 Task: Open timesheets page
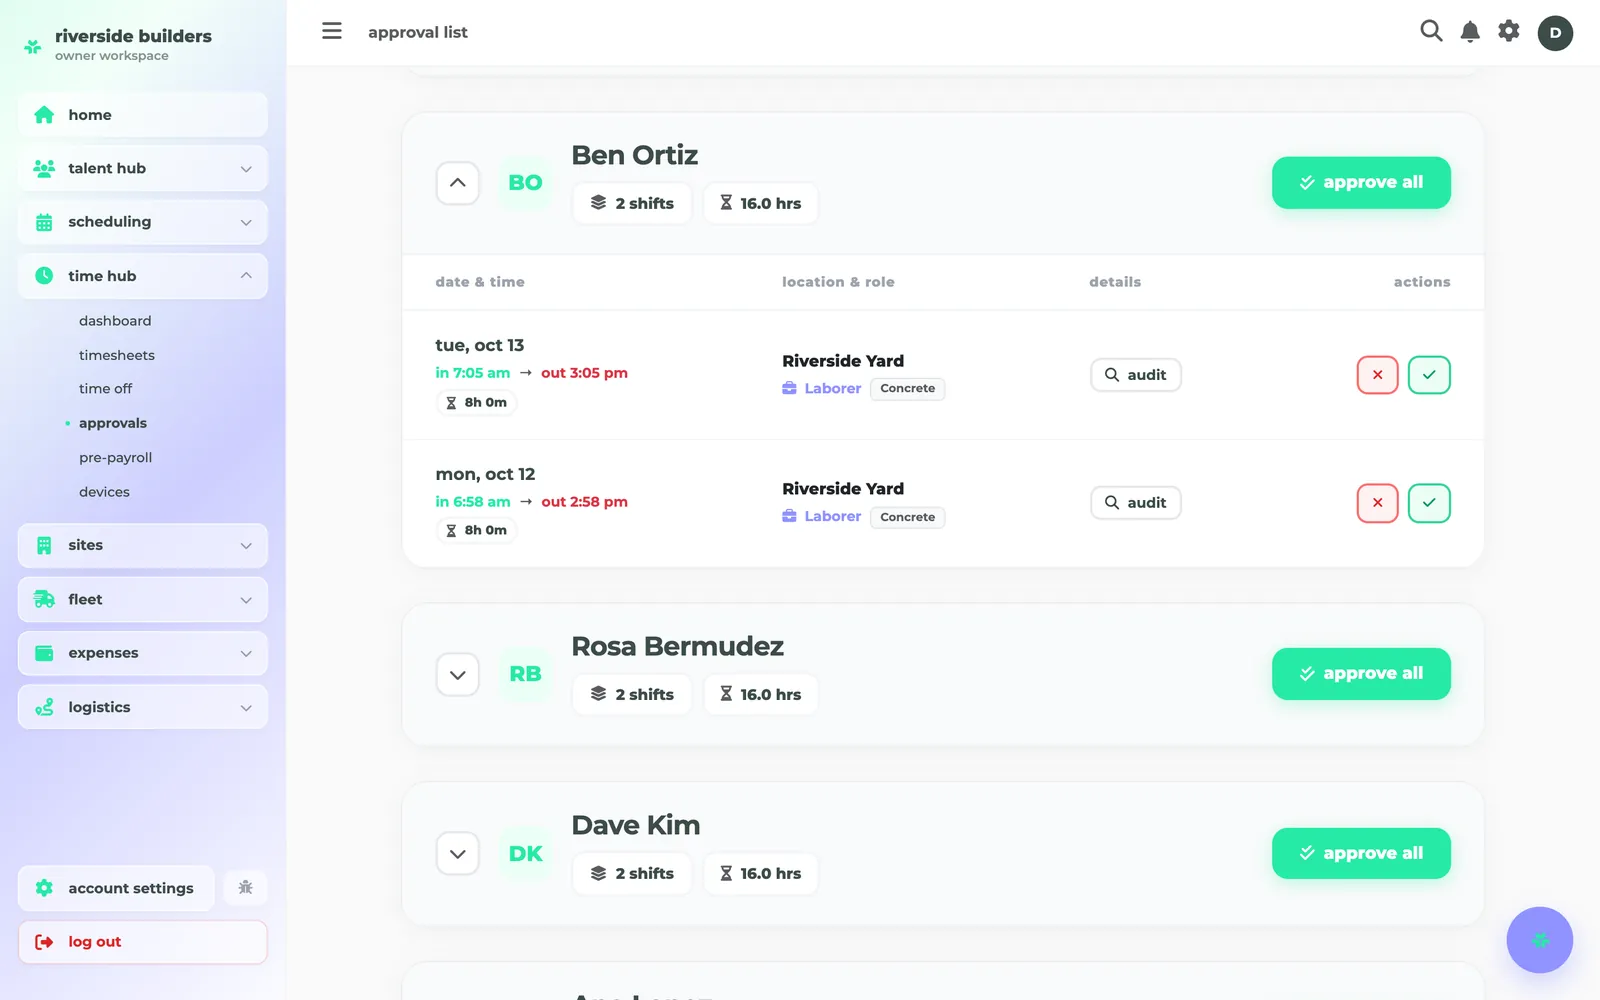coord(117,355)
